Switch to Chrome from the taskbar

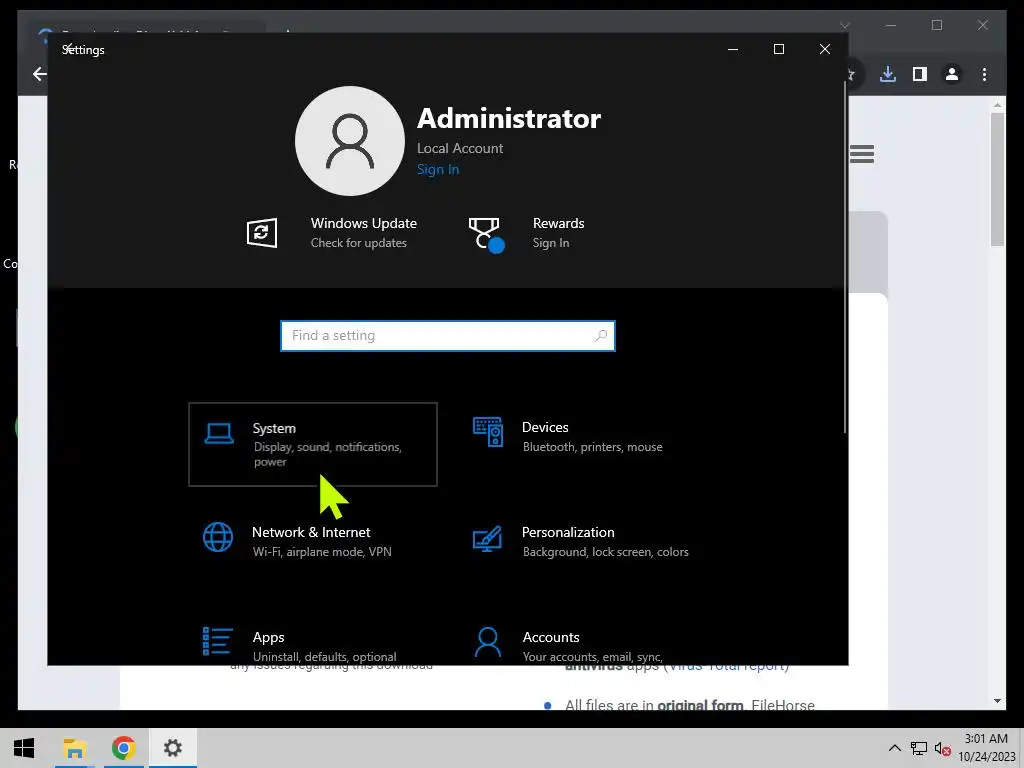pos(123,748)
